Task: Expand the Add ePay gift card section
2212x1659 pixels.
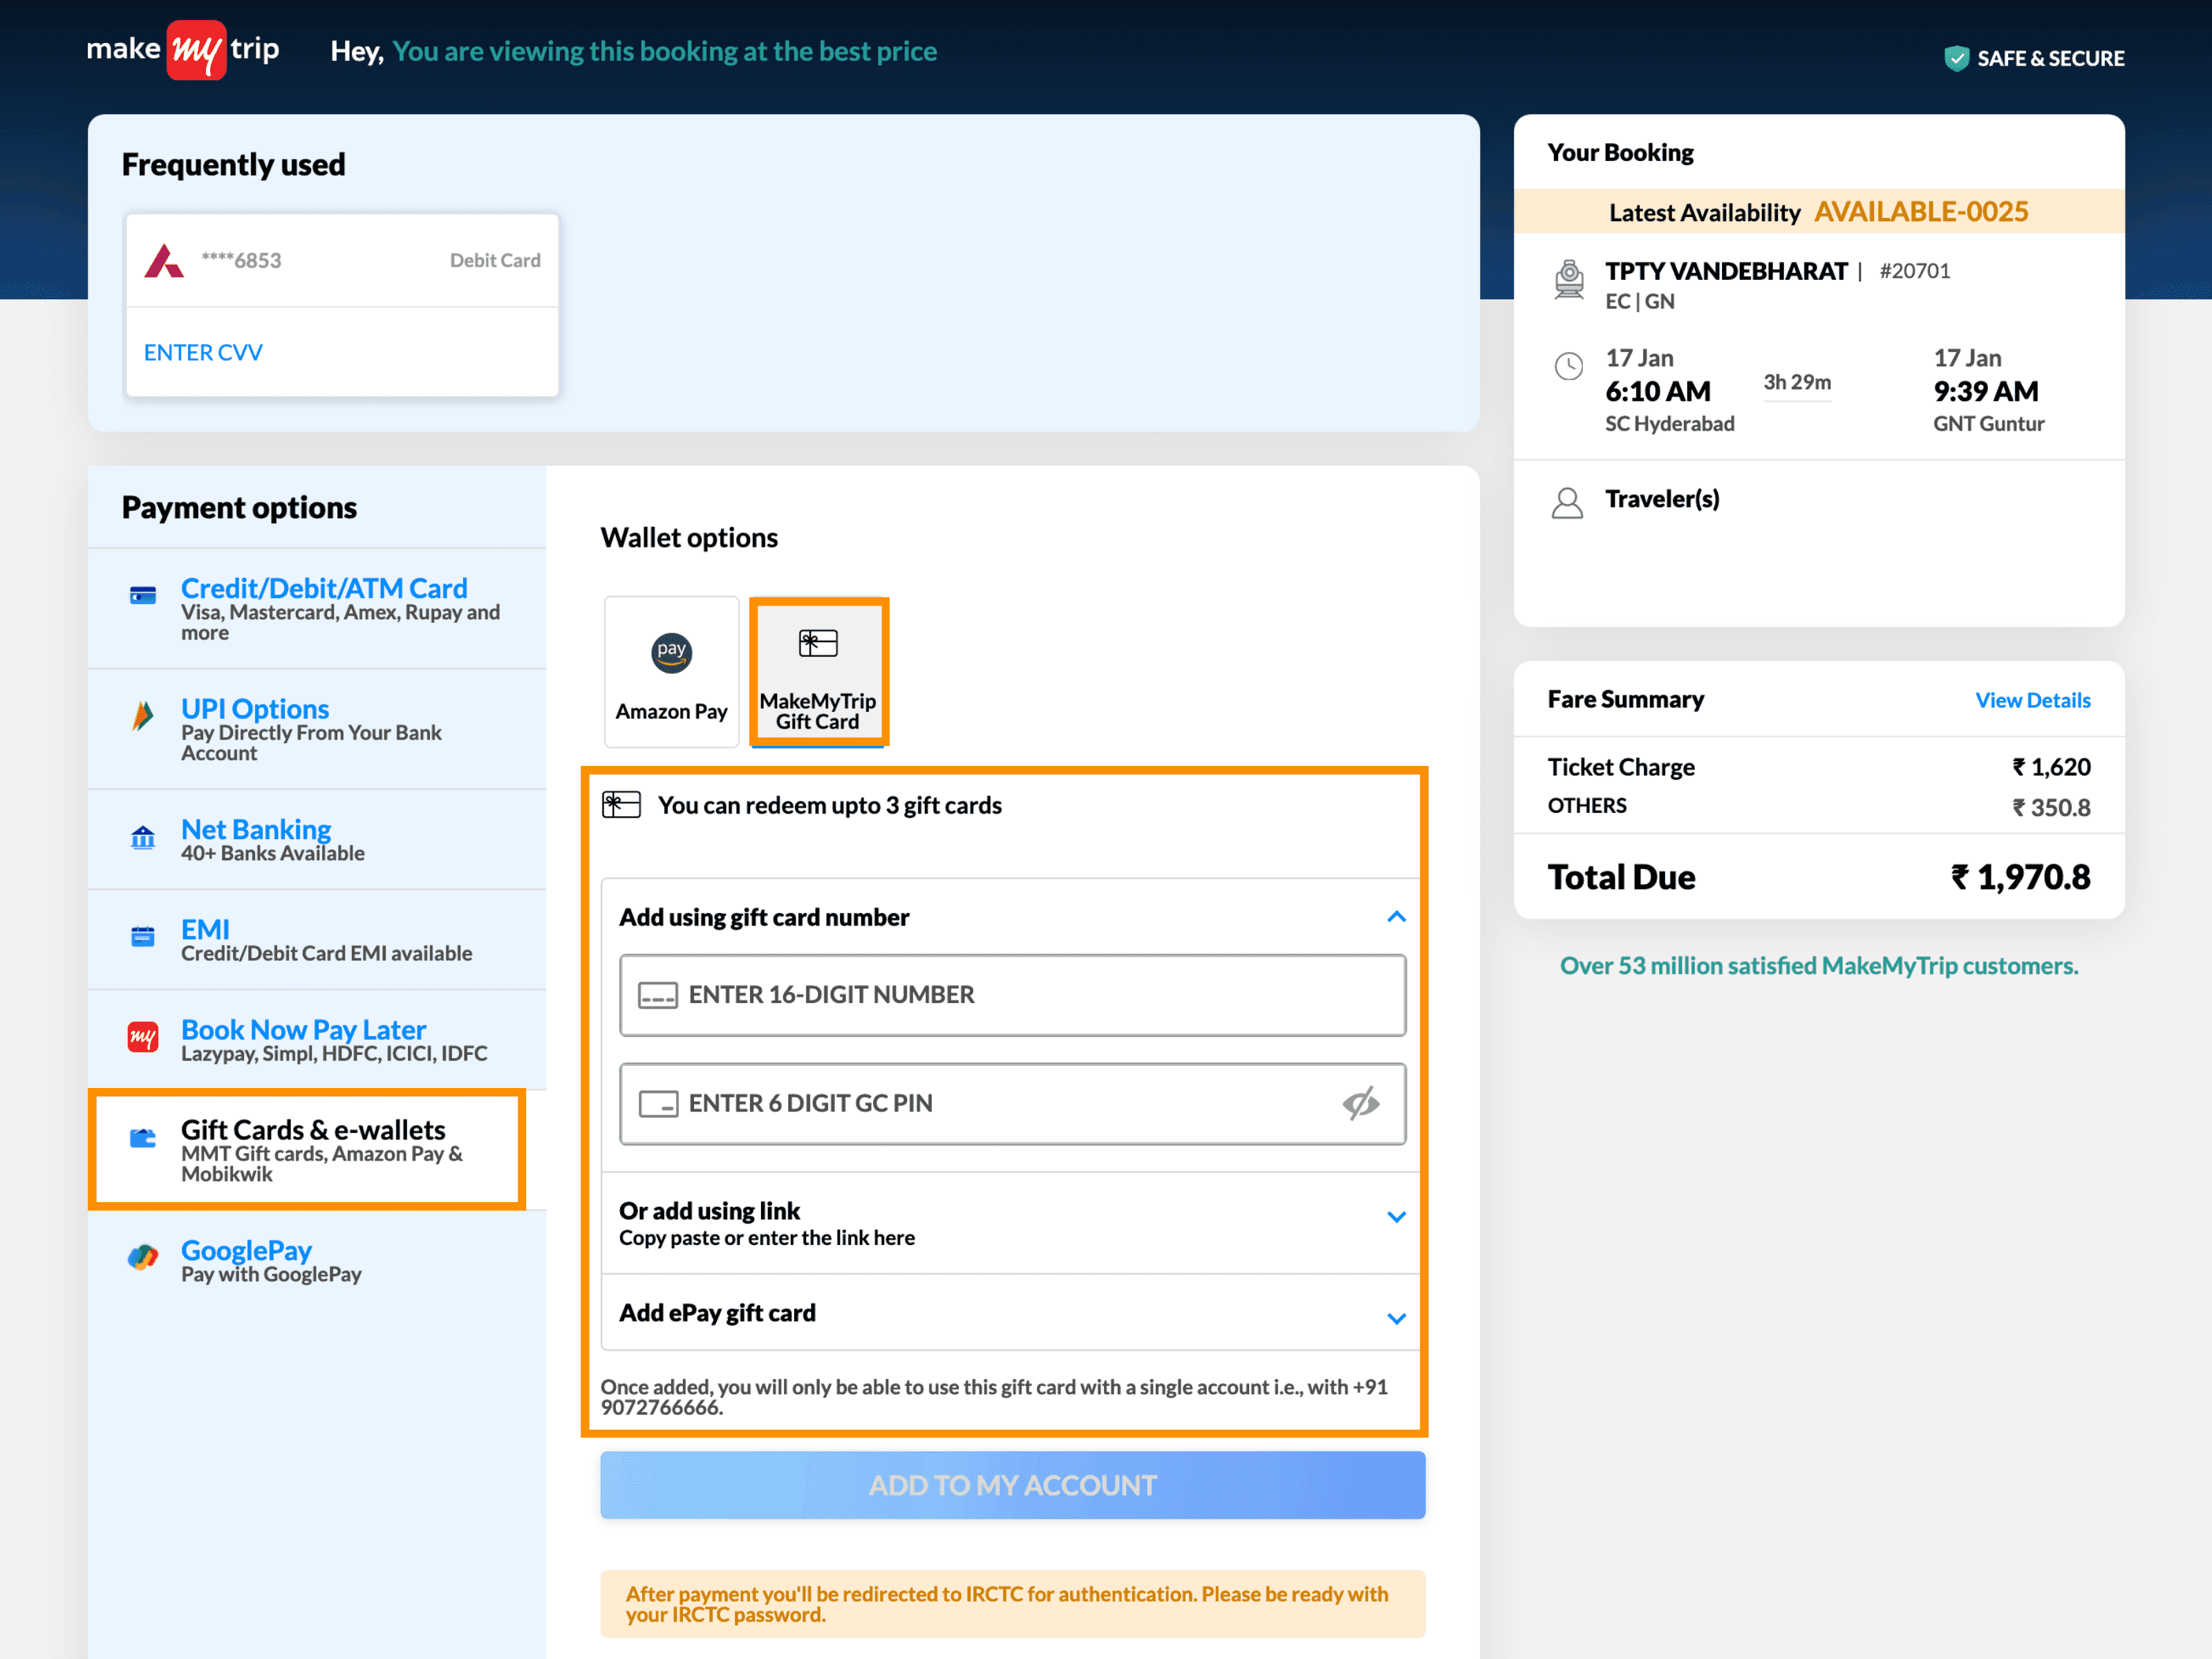Action: 1396,1319
